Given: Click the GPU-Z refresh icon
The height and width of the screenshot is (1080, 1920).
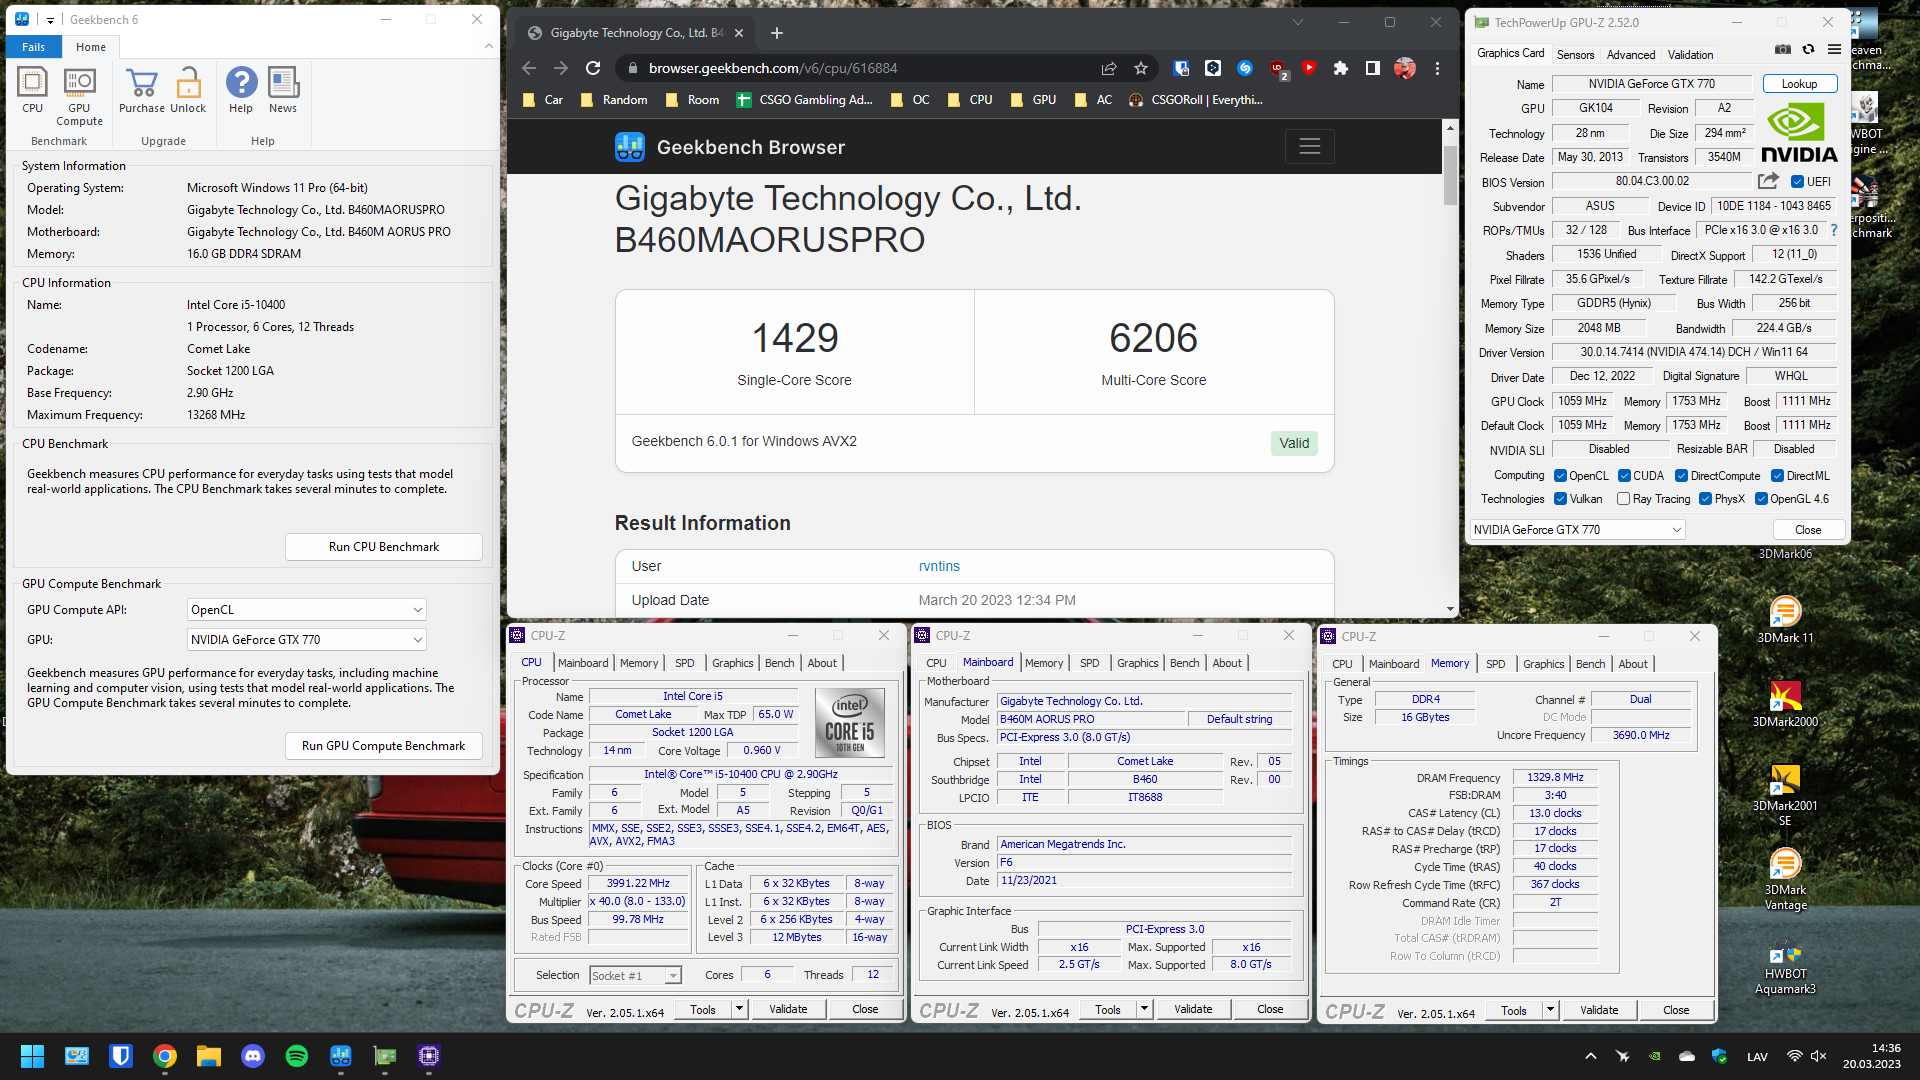Looking at the screenshot, I should [x=1808, y=49].
